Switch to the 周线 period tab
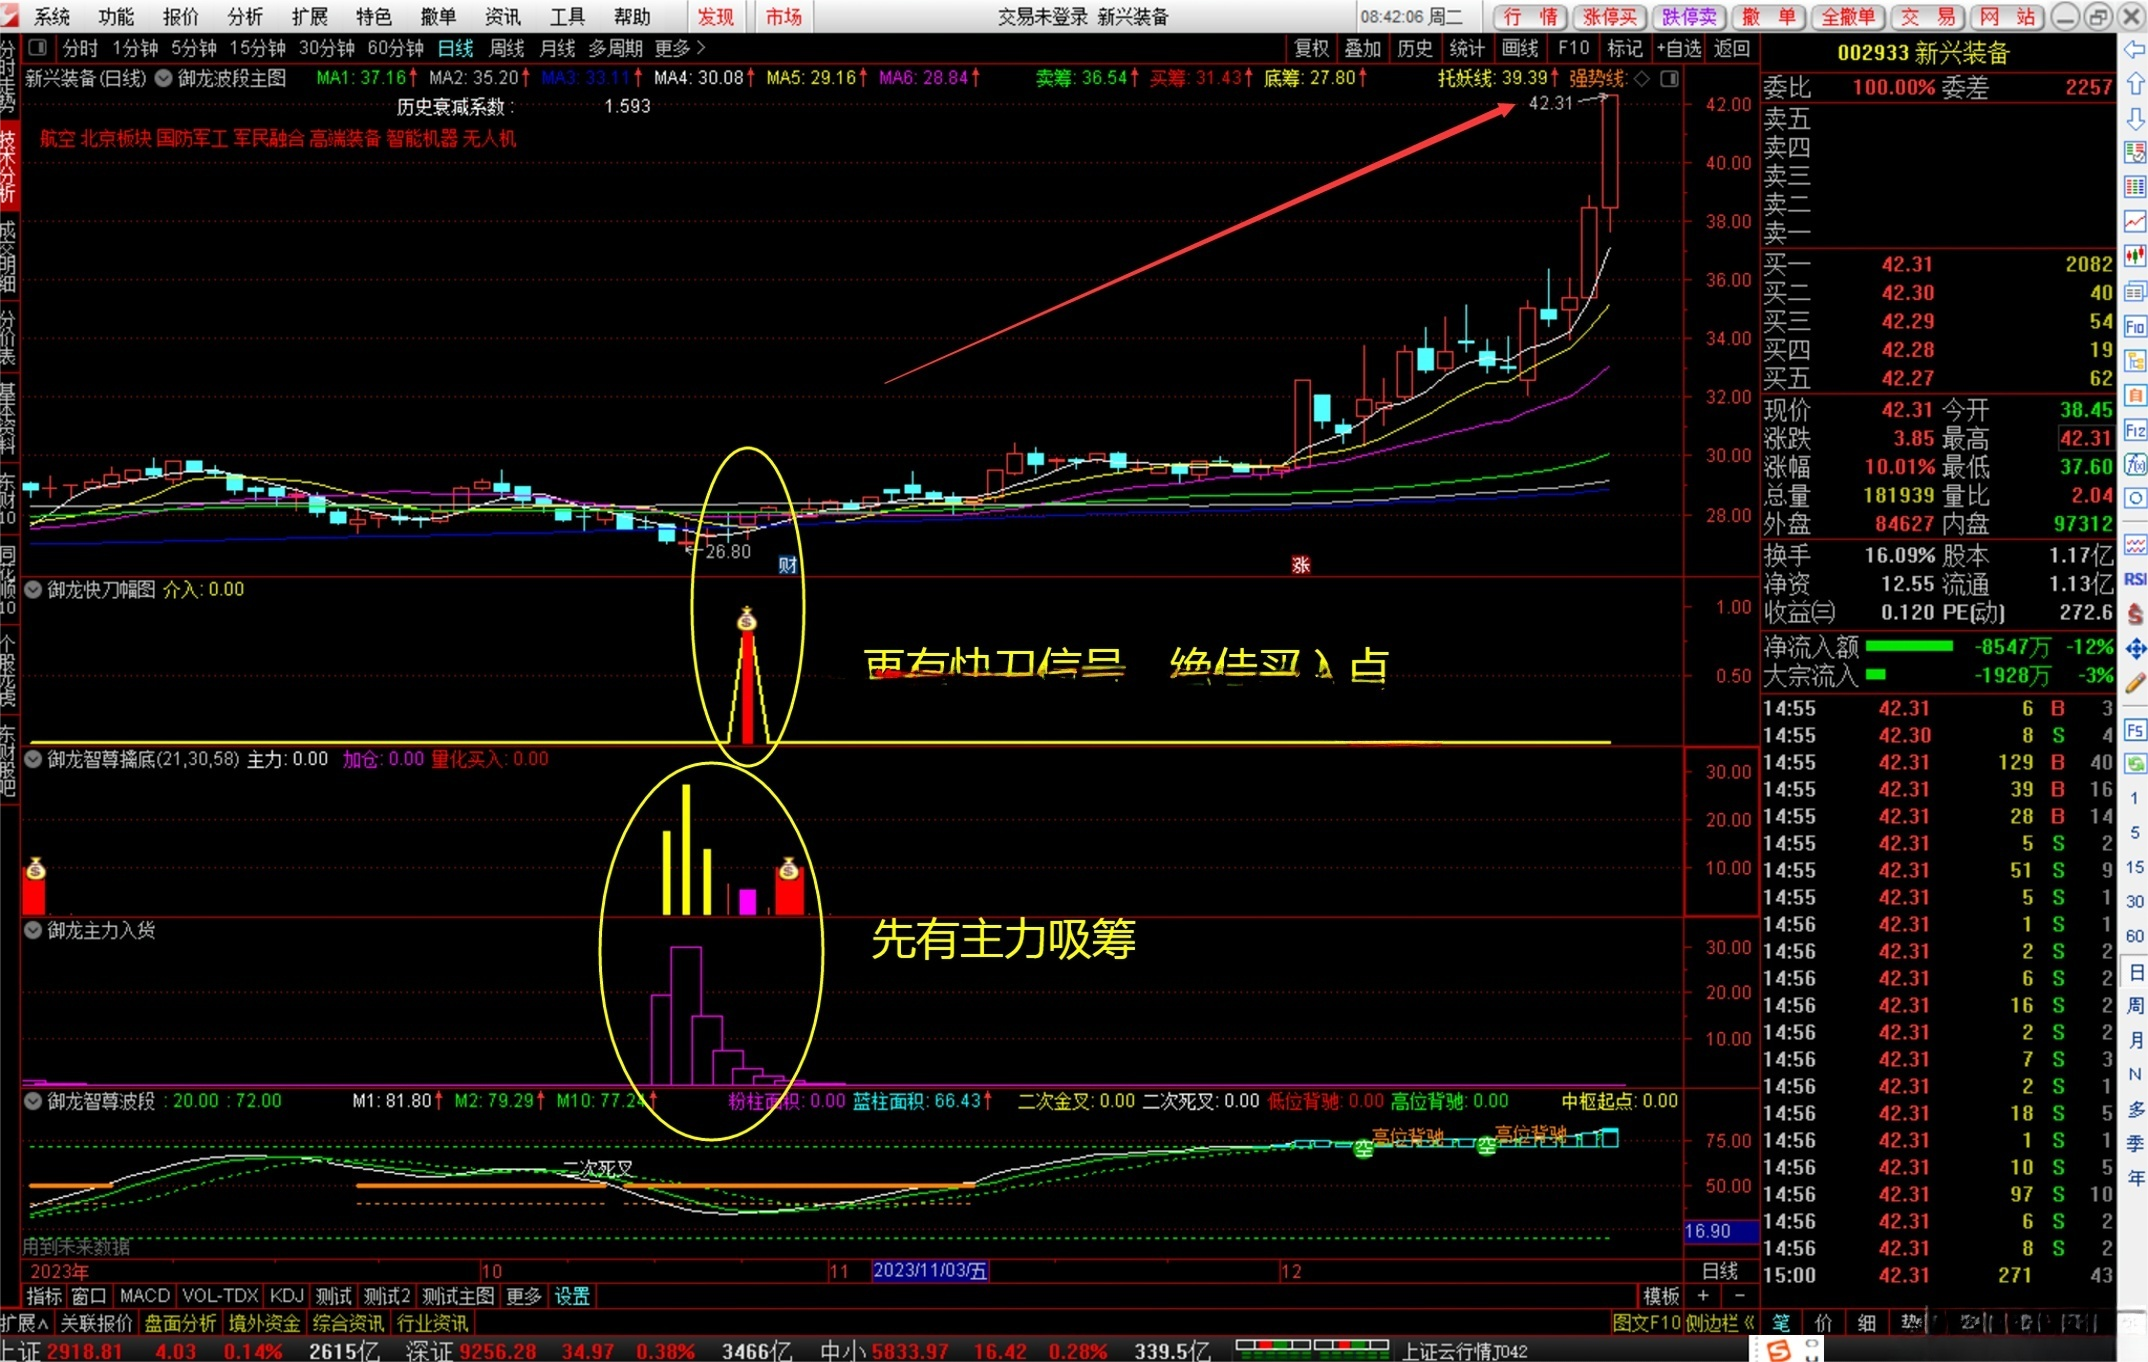The image size is (2148, 1362). pyautogui.click(x=507, y=48)
